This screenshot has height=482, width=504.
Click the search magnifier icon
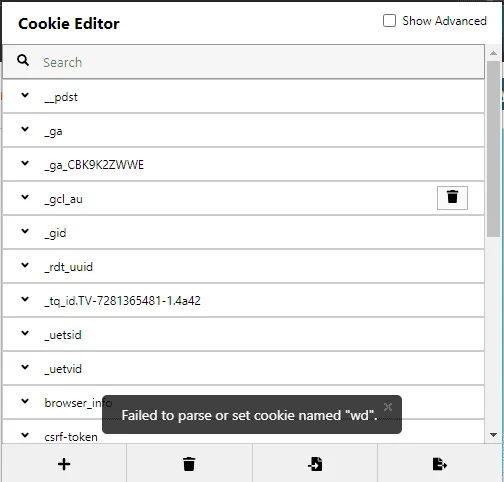pyautogui.click(x=23, y=60)
